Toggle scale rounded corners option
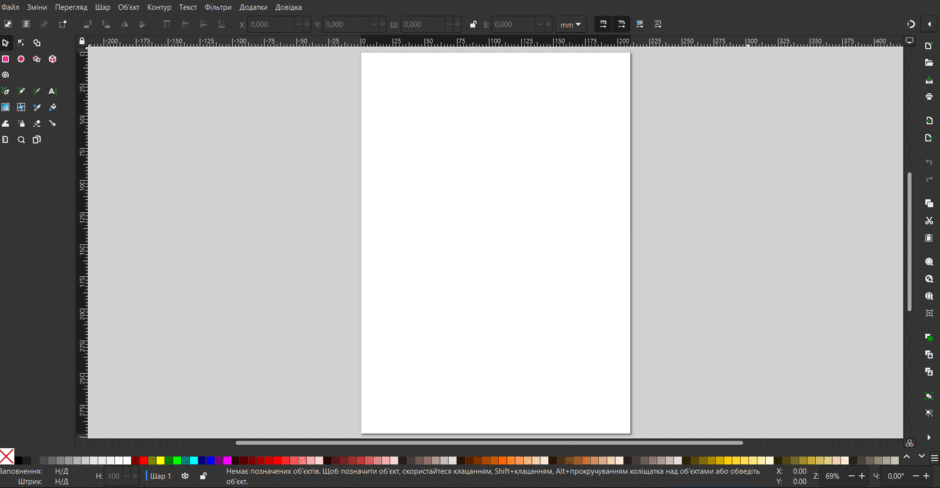 [x=622, y=25]
